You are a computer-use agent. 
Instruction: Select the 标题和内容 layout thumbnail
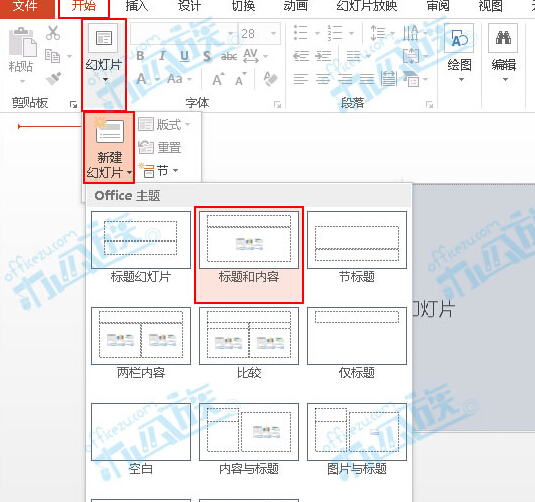pos(249,255)
